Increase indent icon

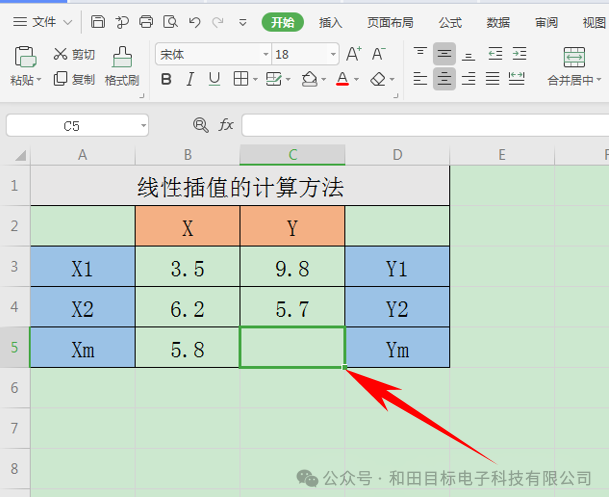[519, 53]
